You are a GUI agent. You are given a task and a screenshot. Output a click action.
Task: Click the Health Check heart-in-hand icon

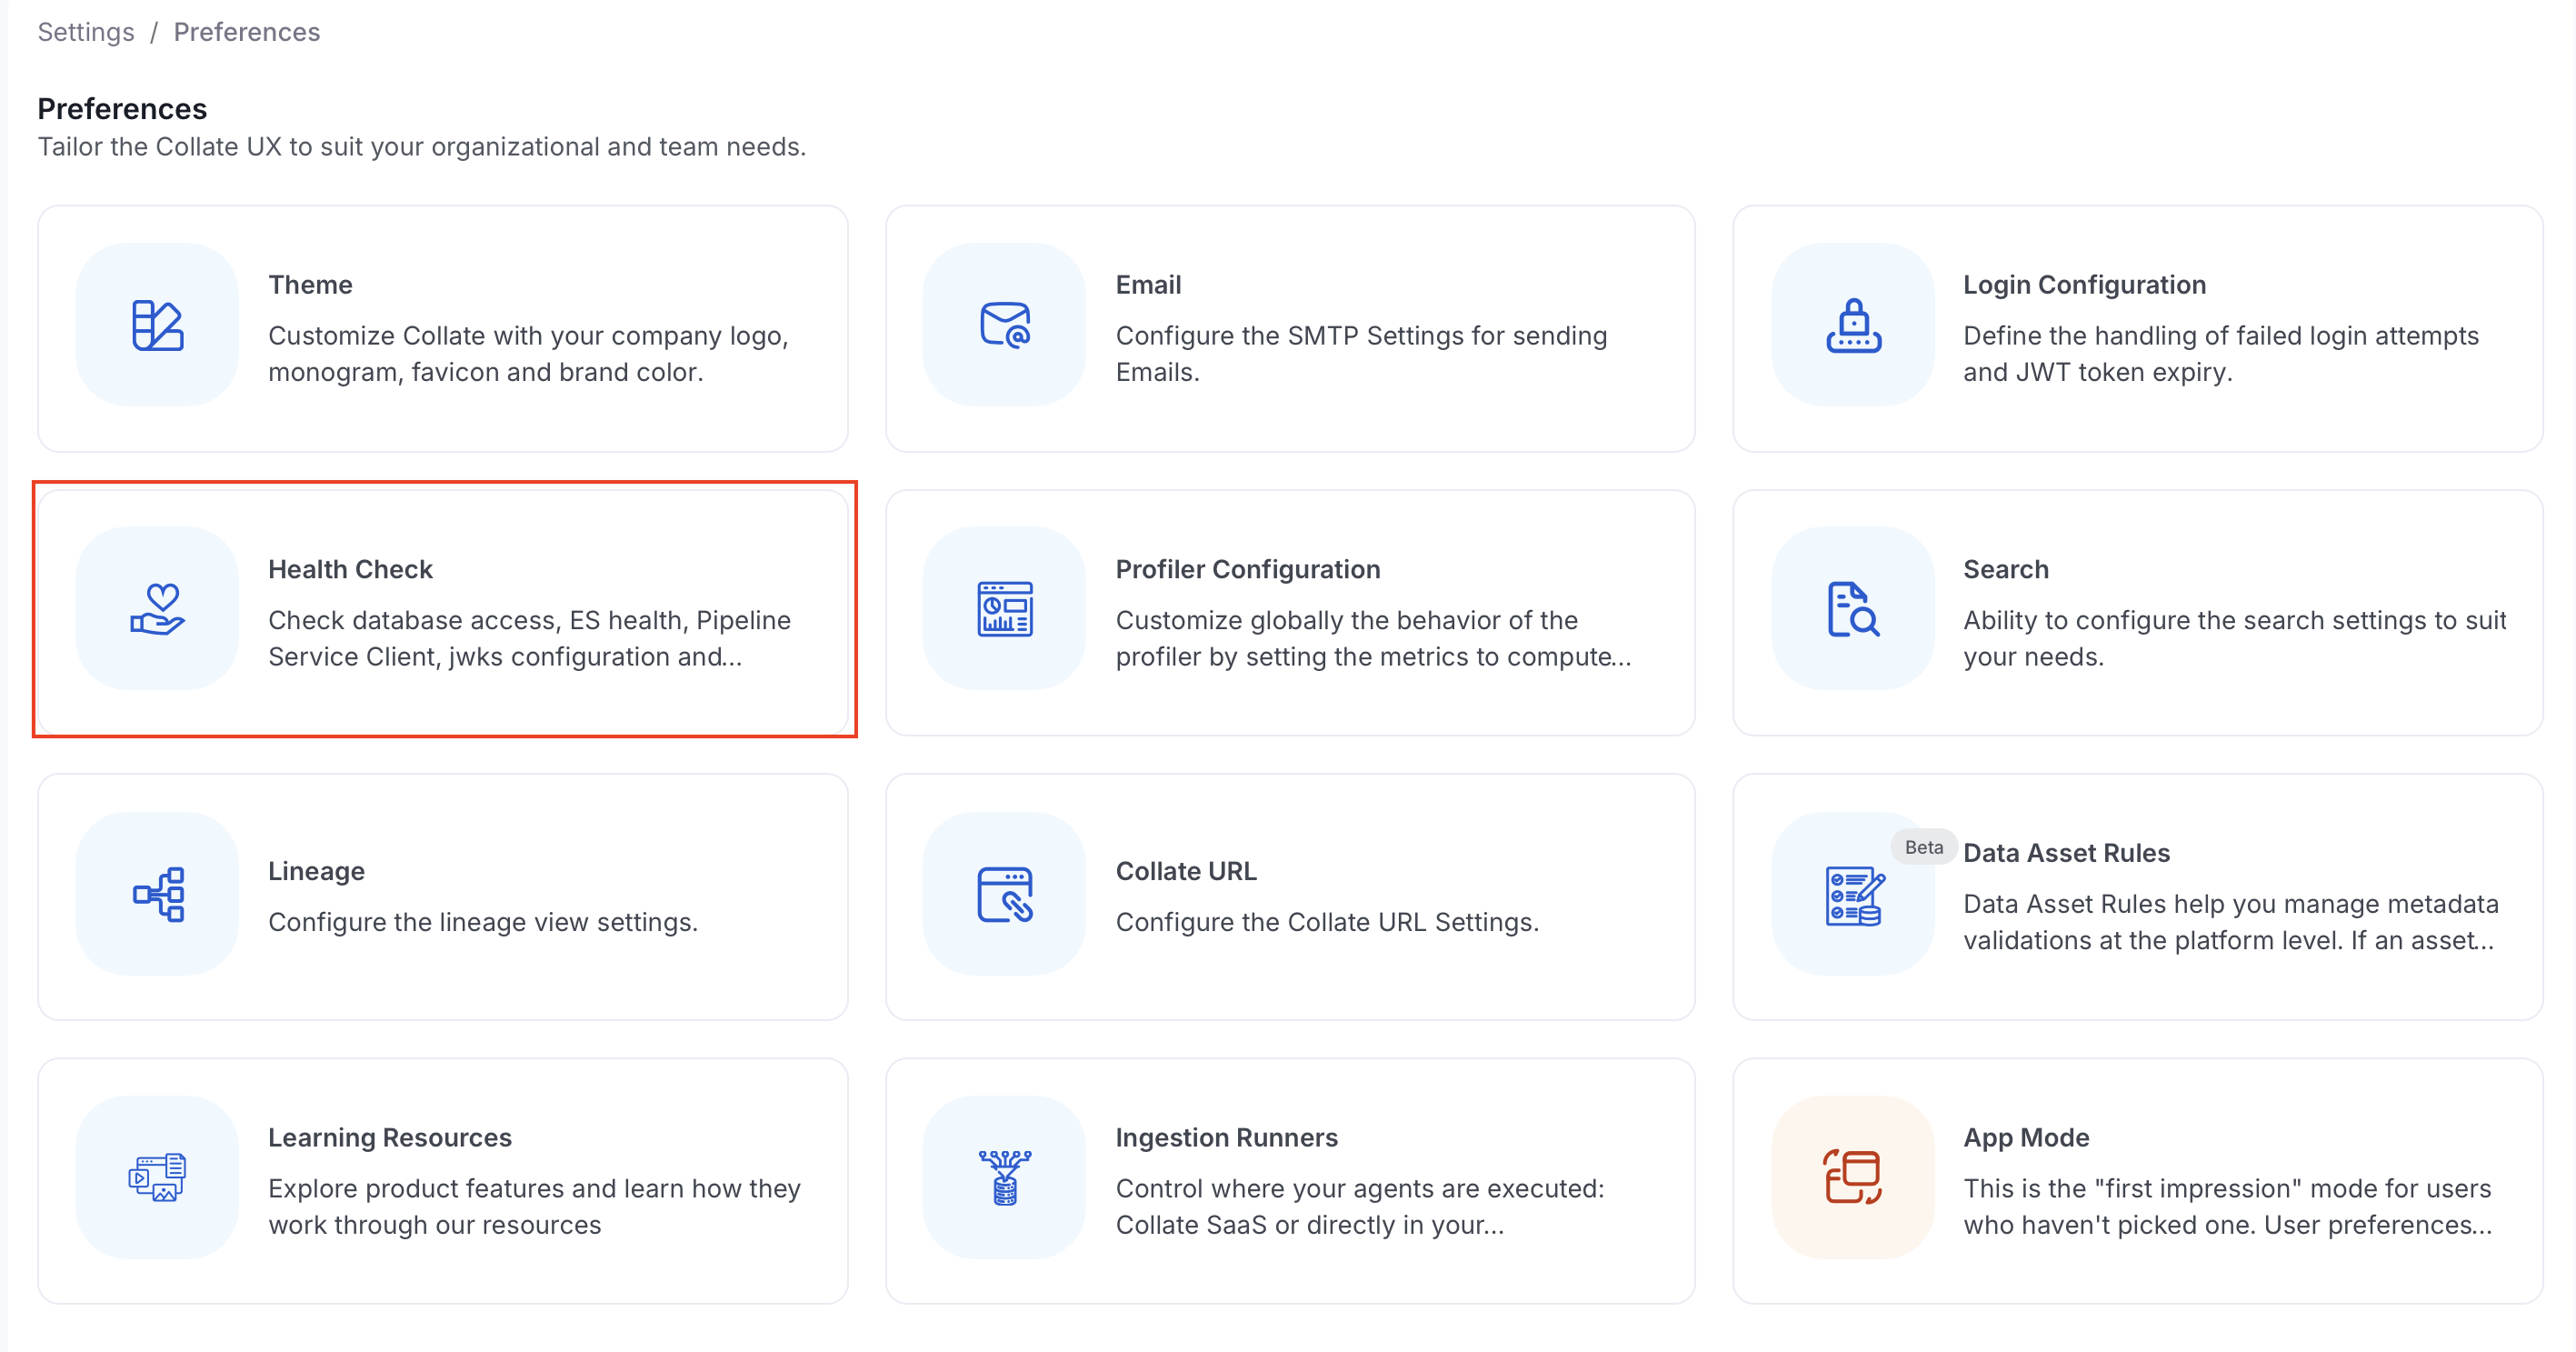(158, 609)
